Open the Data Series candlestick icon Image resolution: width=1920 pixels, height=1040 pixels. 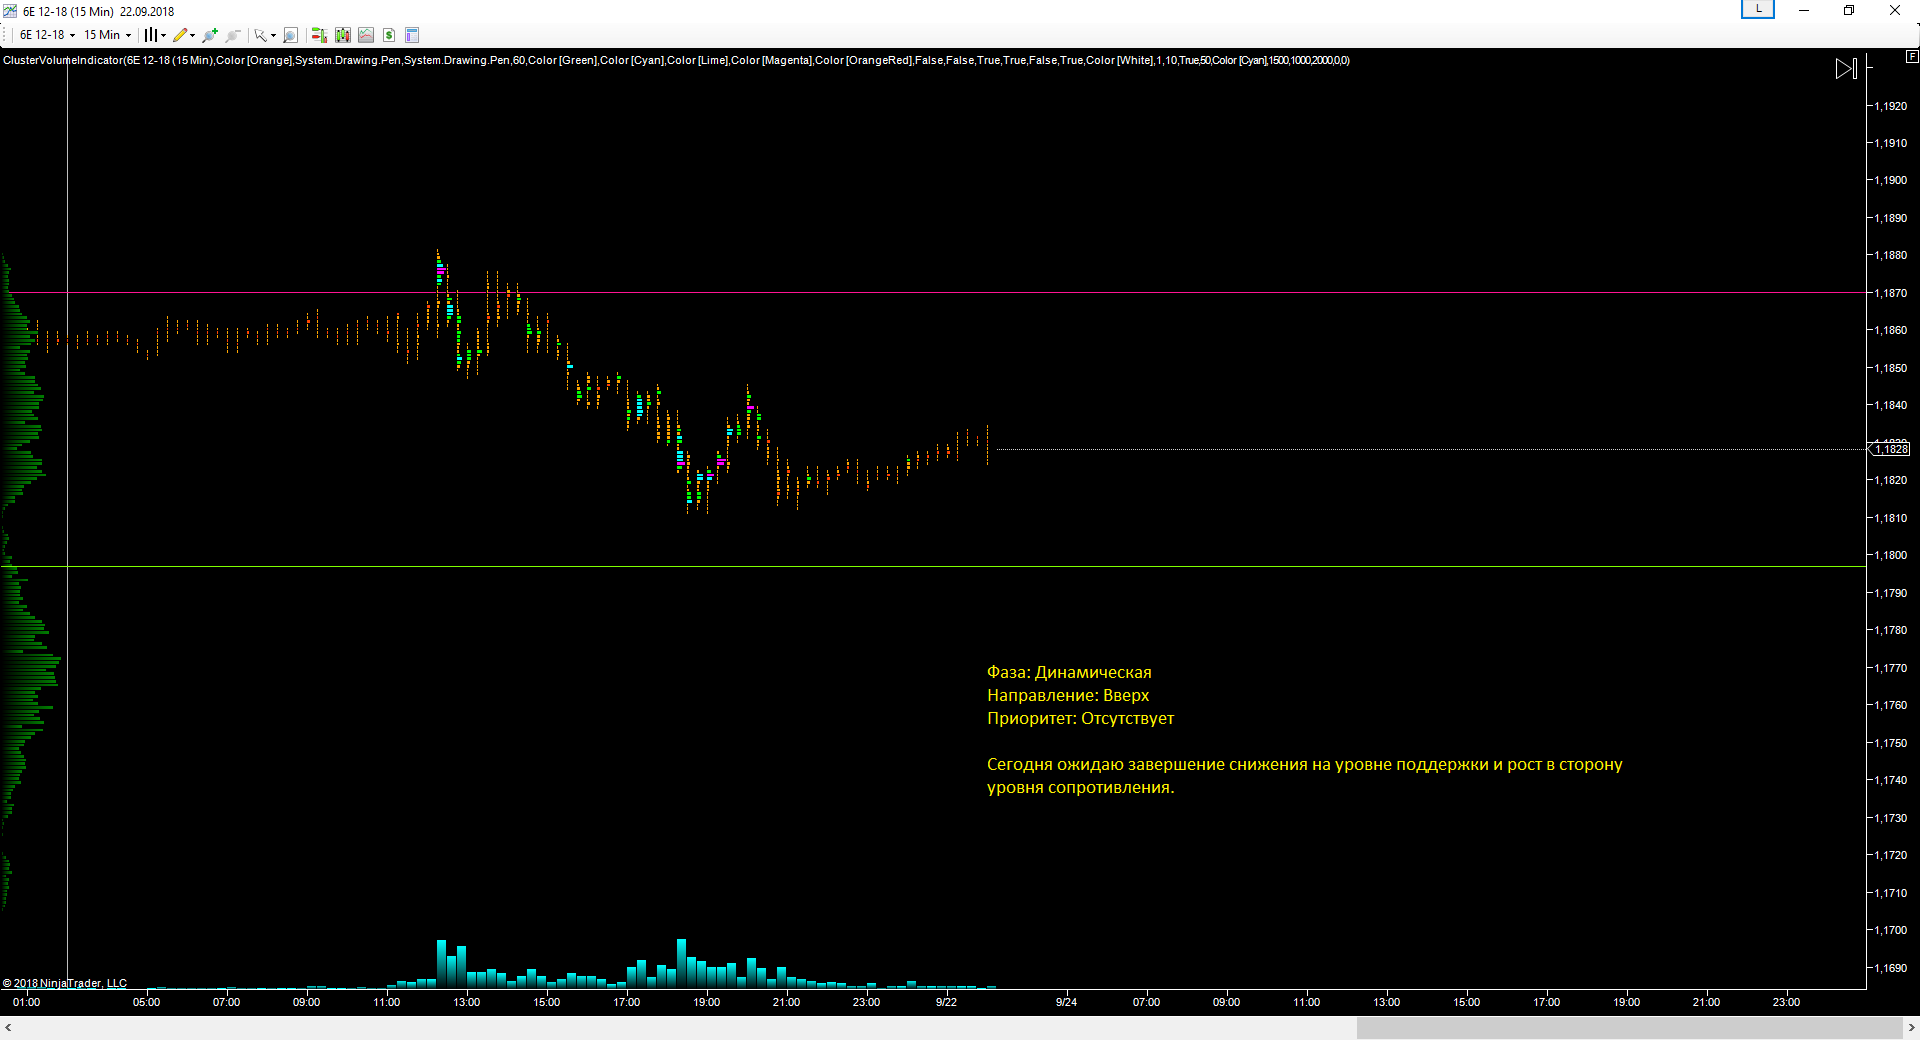pyautogui.click(x=343, y=35)
